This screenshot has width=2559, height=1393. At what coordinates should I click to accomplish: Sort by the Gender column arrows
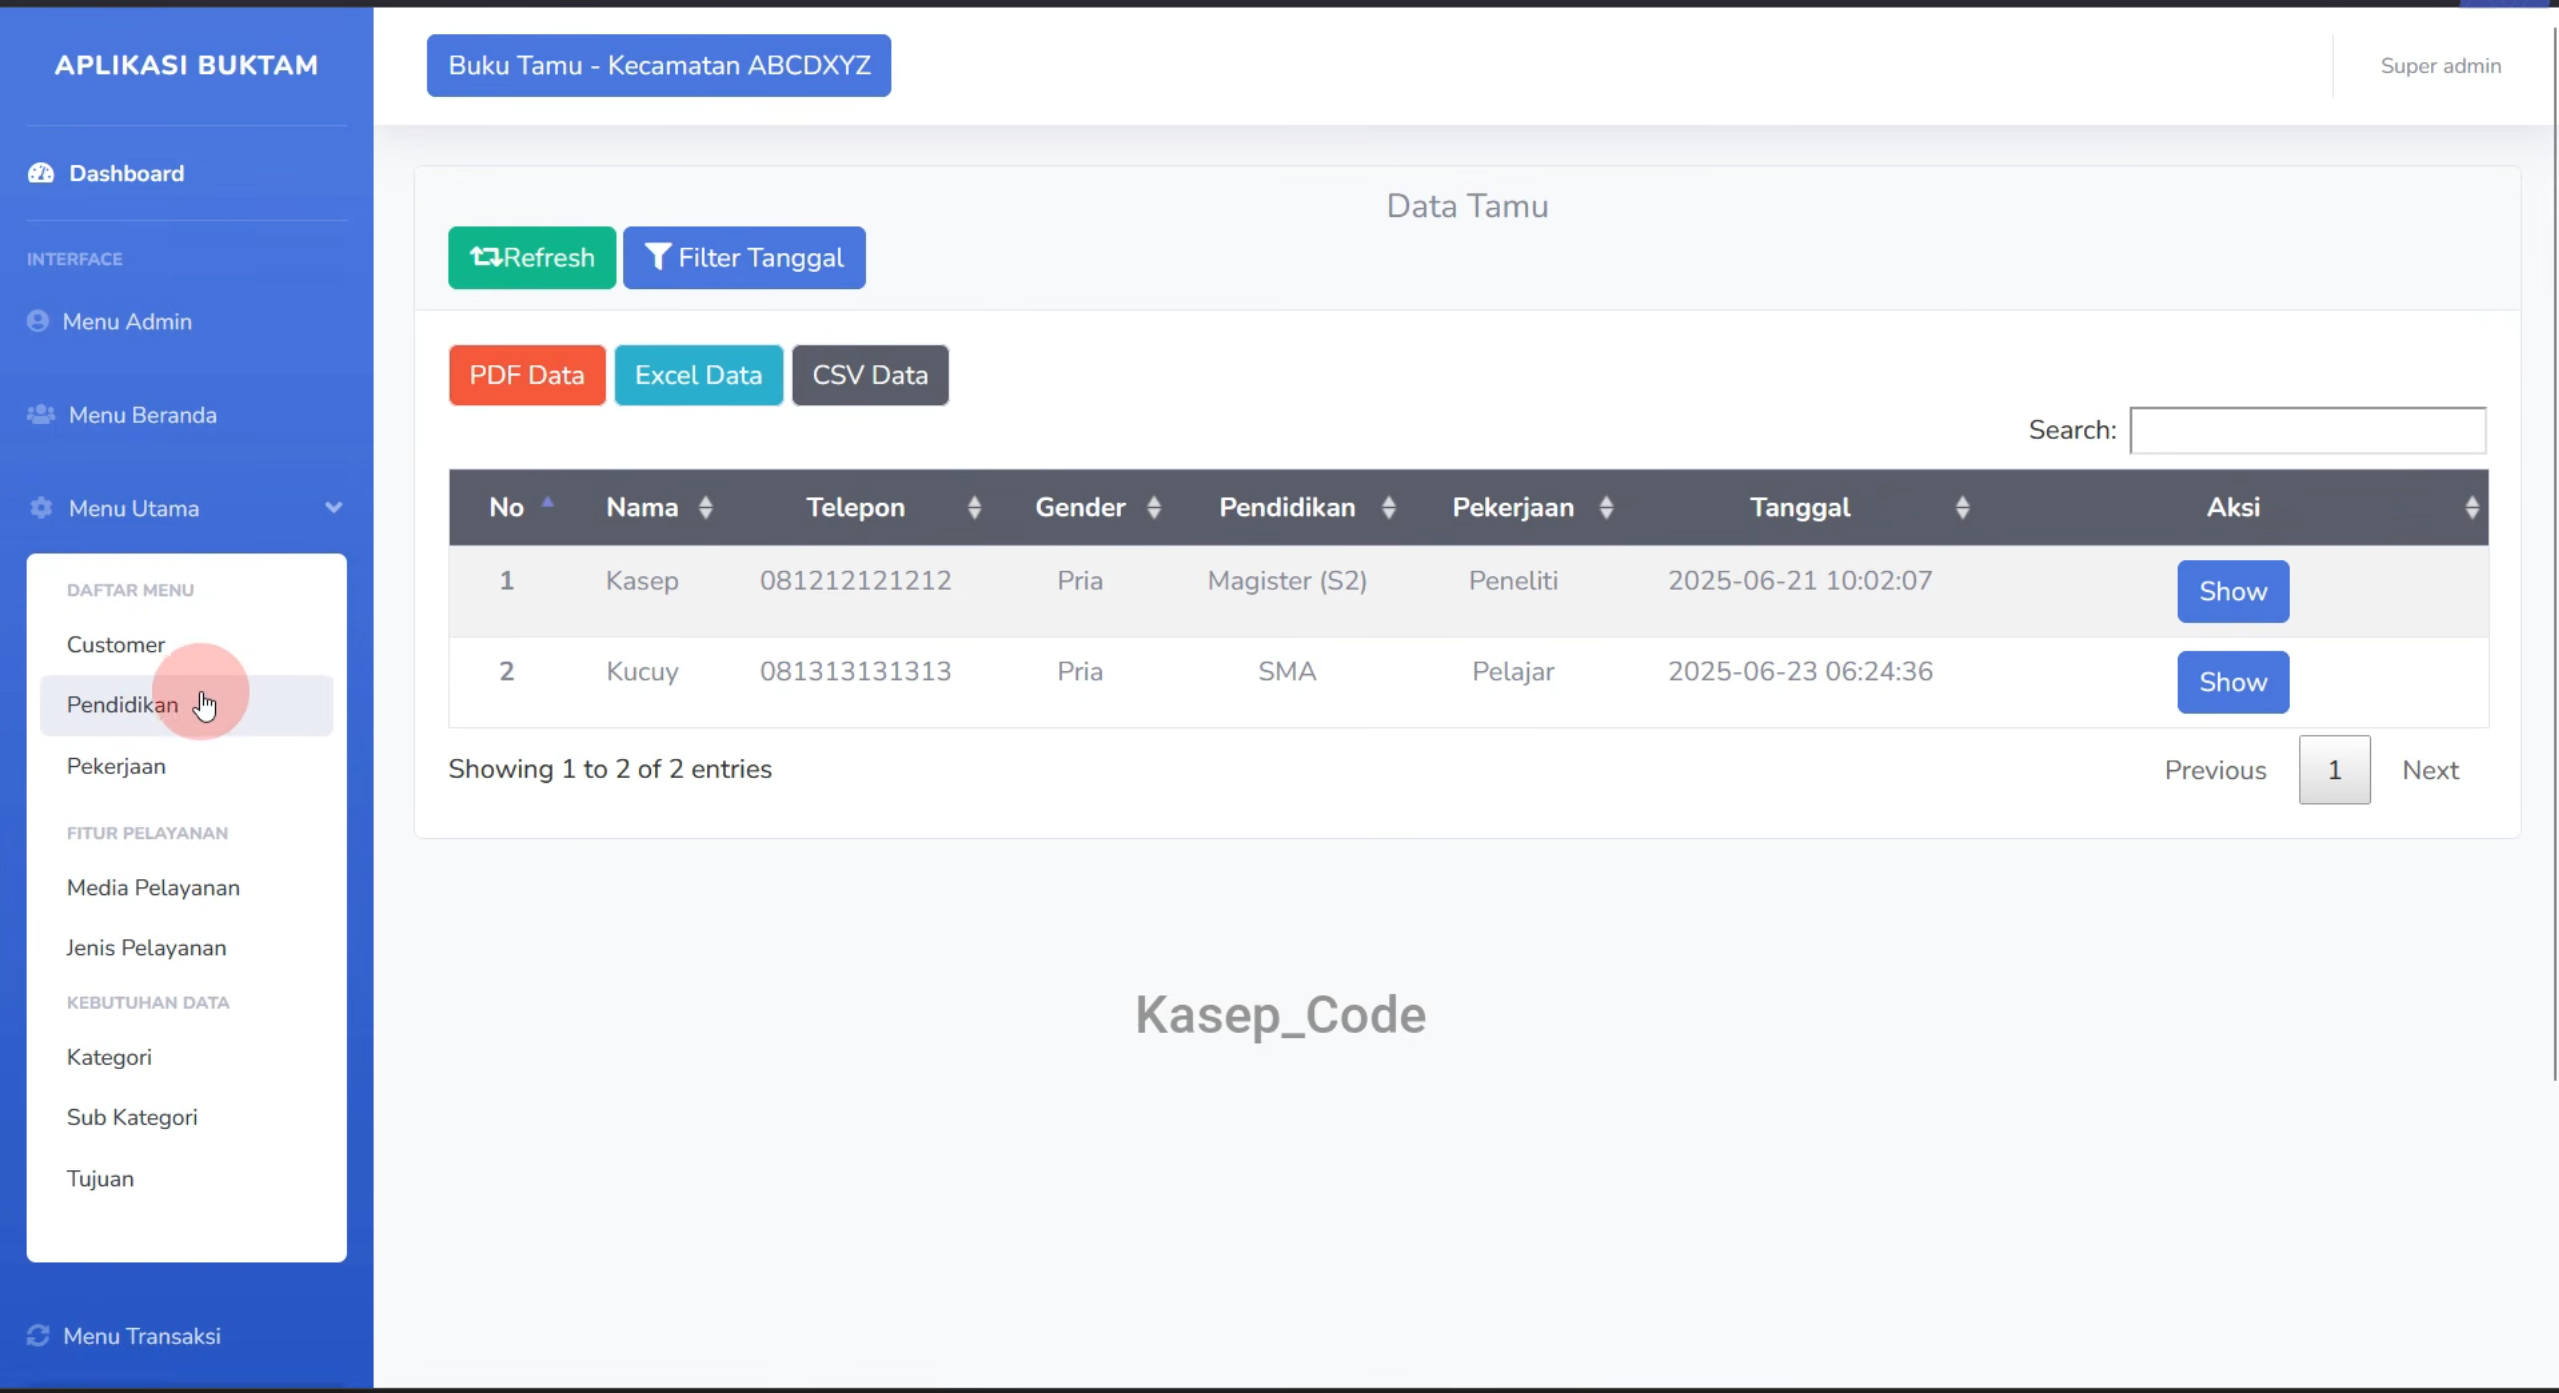click(1154, 508)
